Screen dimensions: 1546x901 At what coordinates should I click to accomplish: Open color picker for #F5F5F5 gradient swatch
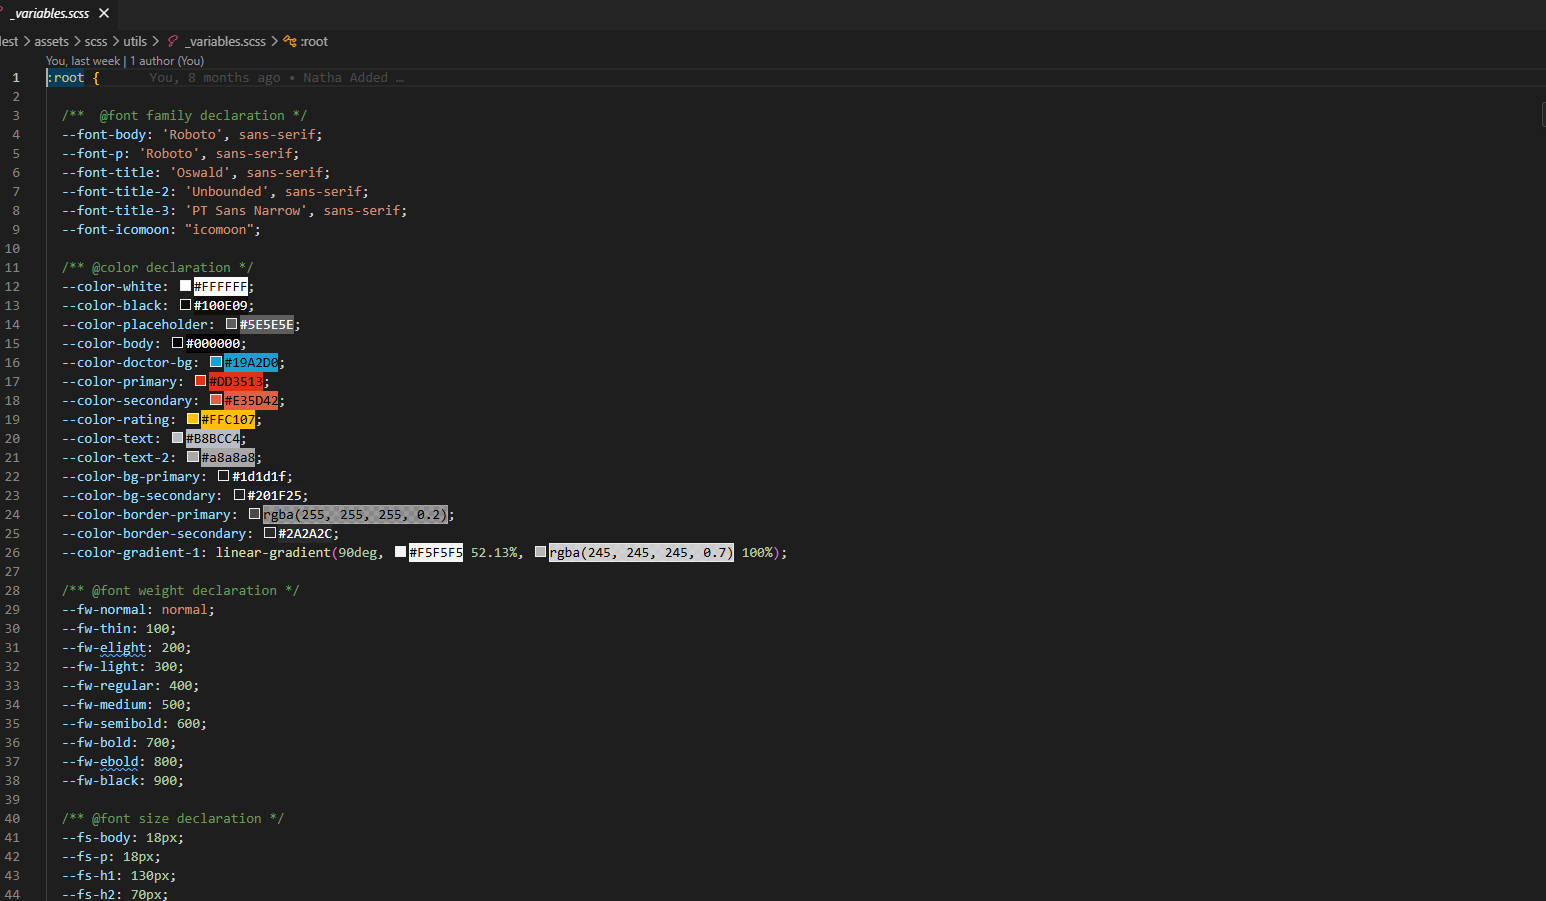tap(401, 552)
